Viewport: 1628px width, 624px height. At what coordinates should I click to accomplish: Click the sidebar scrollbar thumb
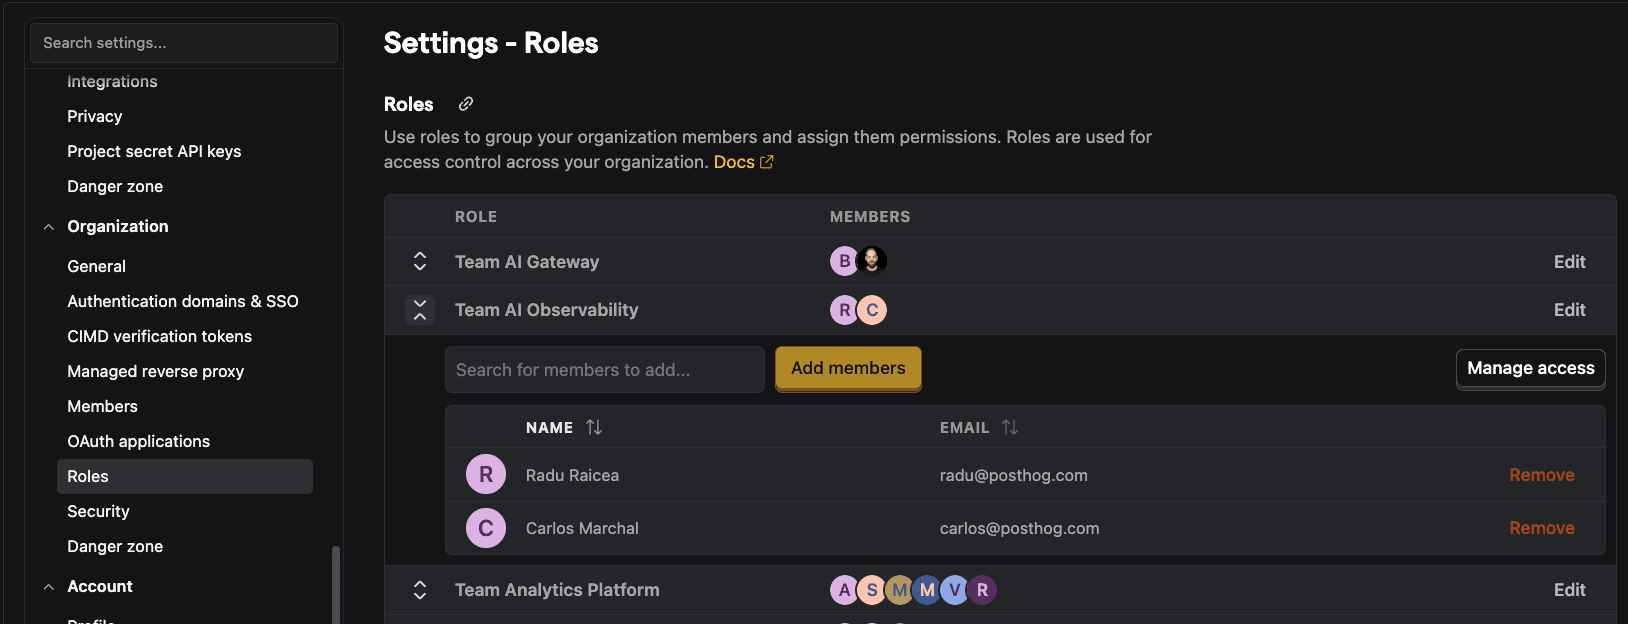tap(336, 585)
